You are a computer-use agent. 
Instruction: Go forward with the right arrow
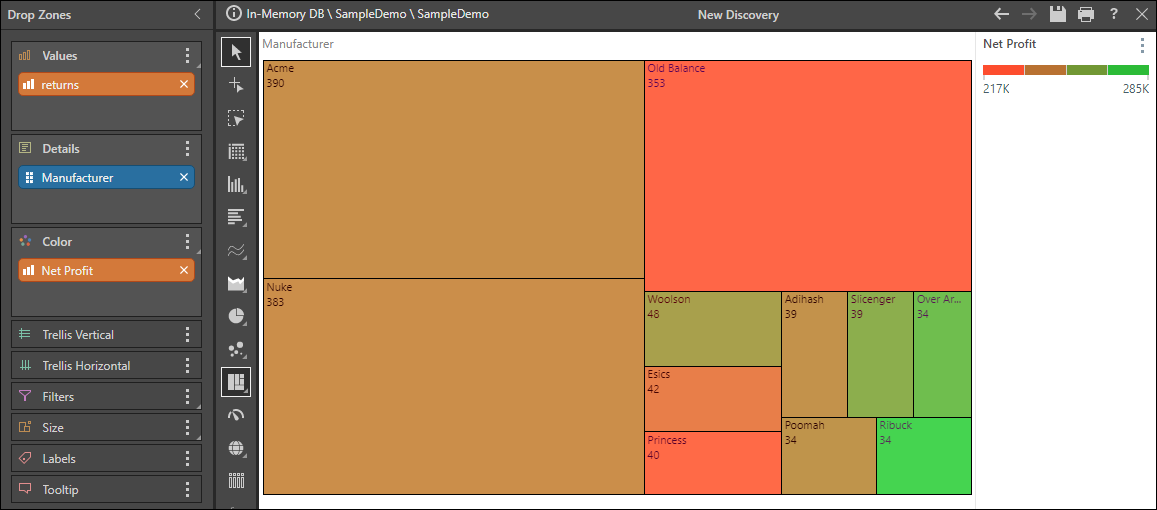[1029, 14]
